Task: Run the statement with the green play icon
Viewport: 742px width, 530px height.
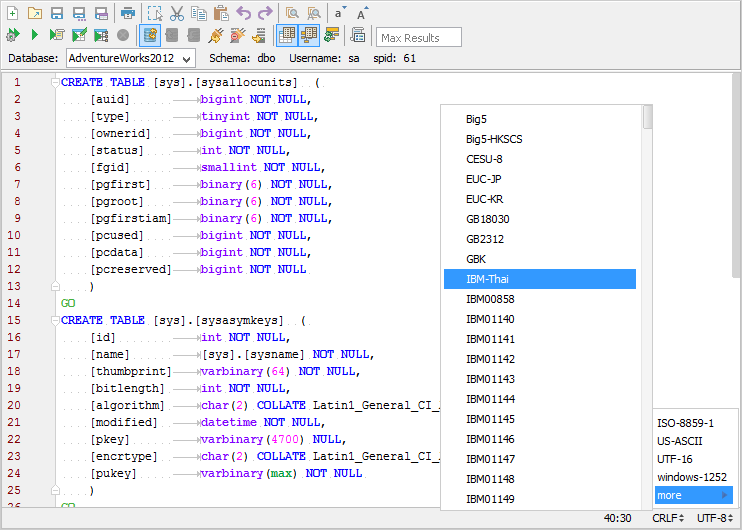Action: coord(35,35)
